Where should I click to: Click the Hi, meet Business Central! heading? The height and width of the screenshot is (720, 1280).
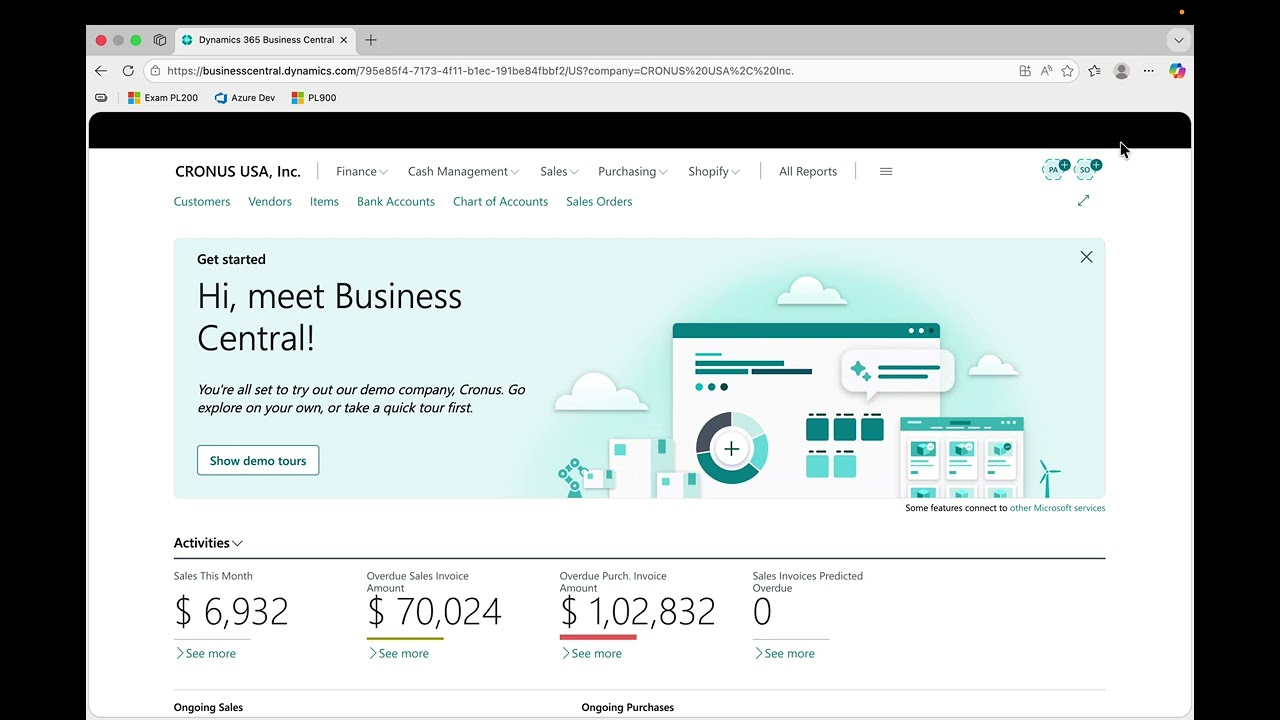point(330,316)
